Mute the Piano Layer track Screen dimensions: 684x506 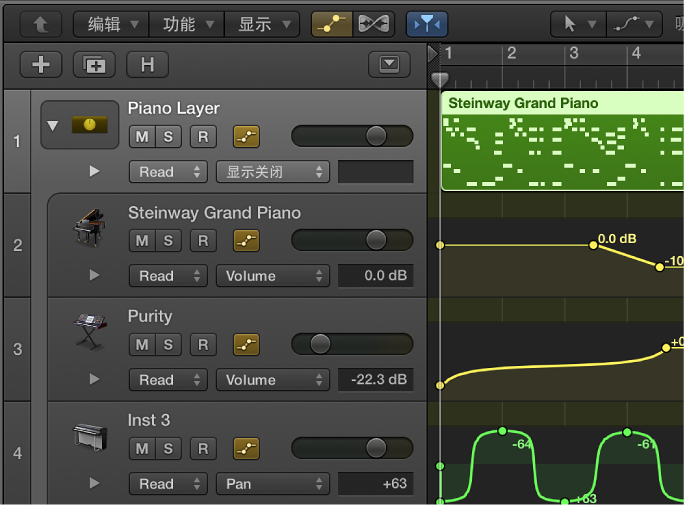(142, 137)
